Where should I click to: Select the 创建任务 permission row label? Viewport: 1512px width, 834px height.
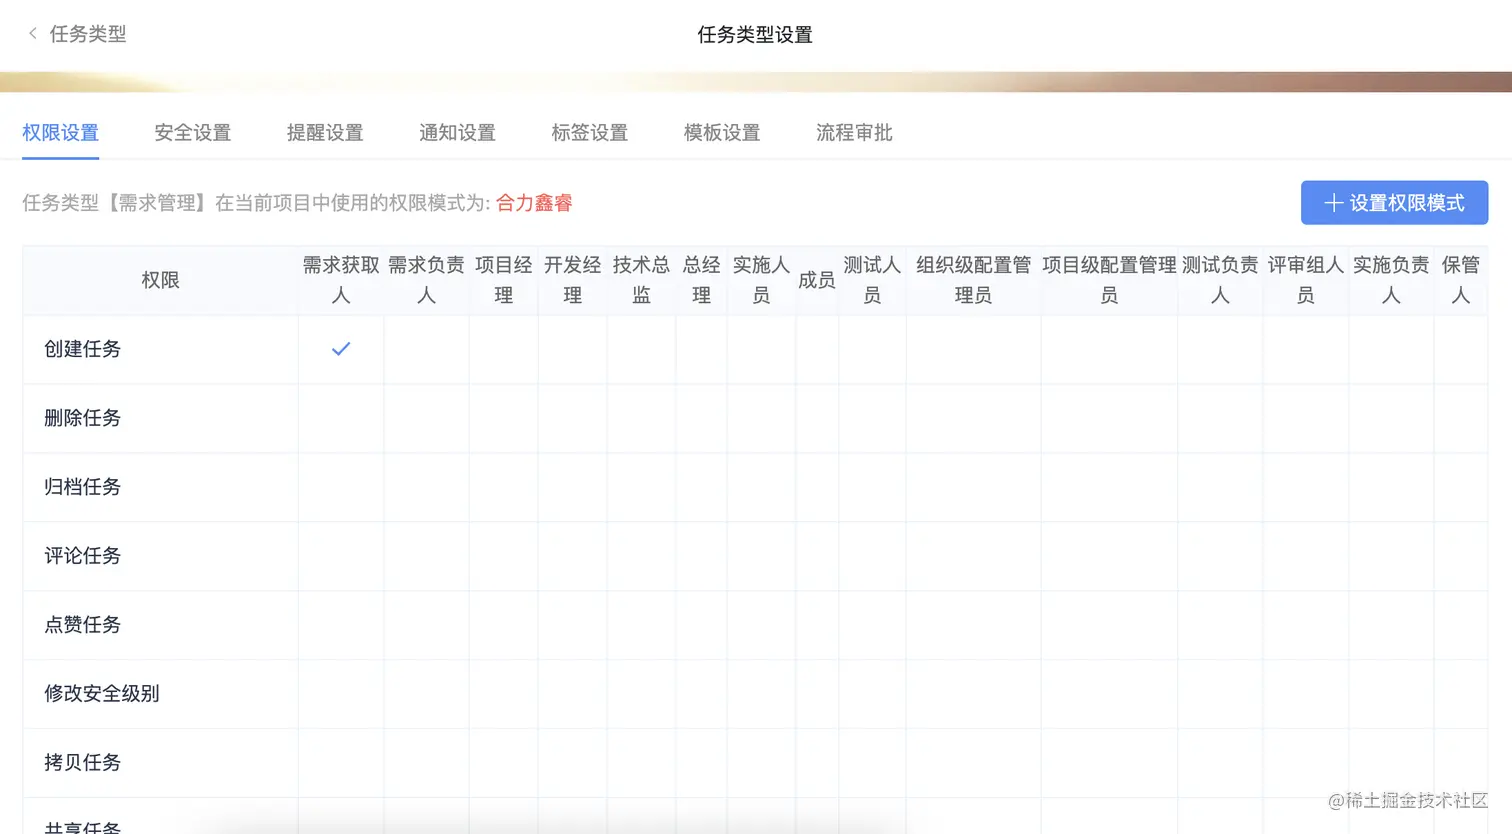click(82, 349)
